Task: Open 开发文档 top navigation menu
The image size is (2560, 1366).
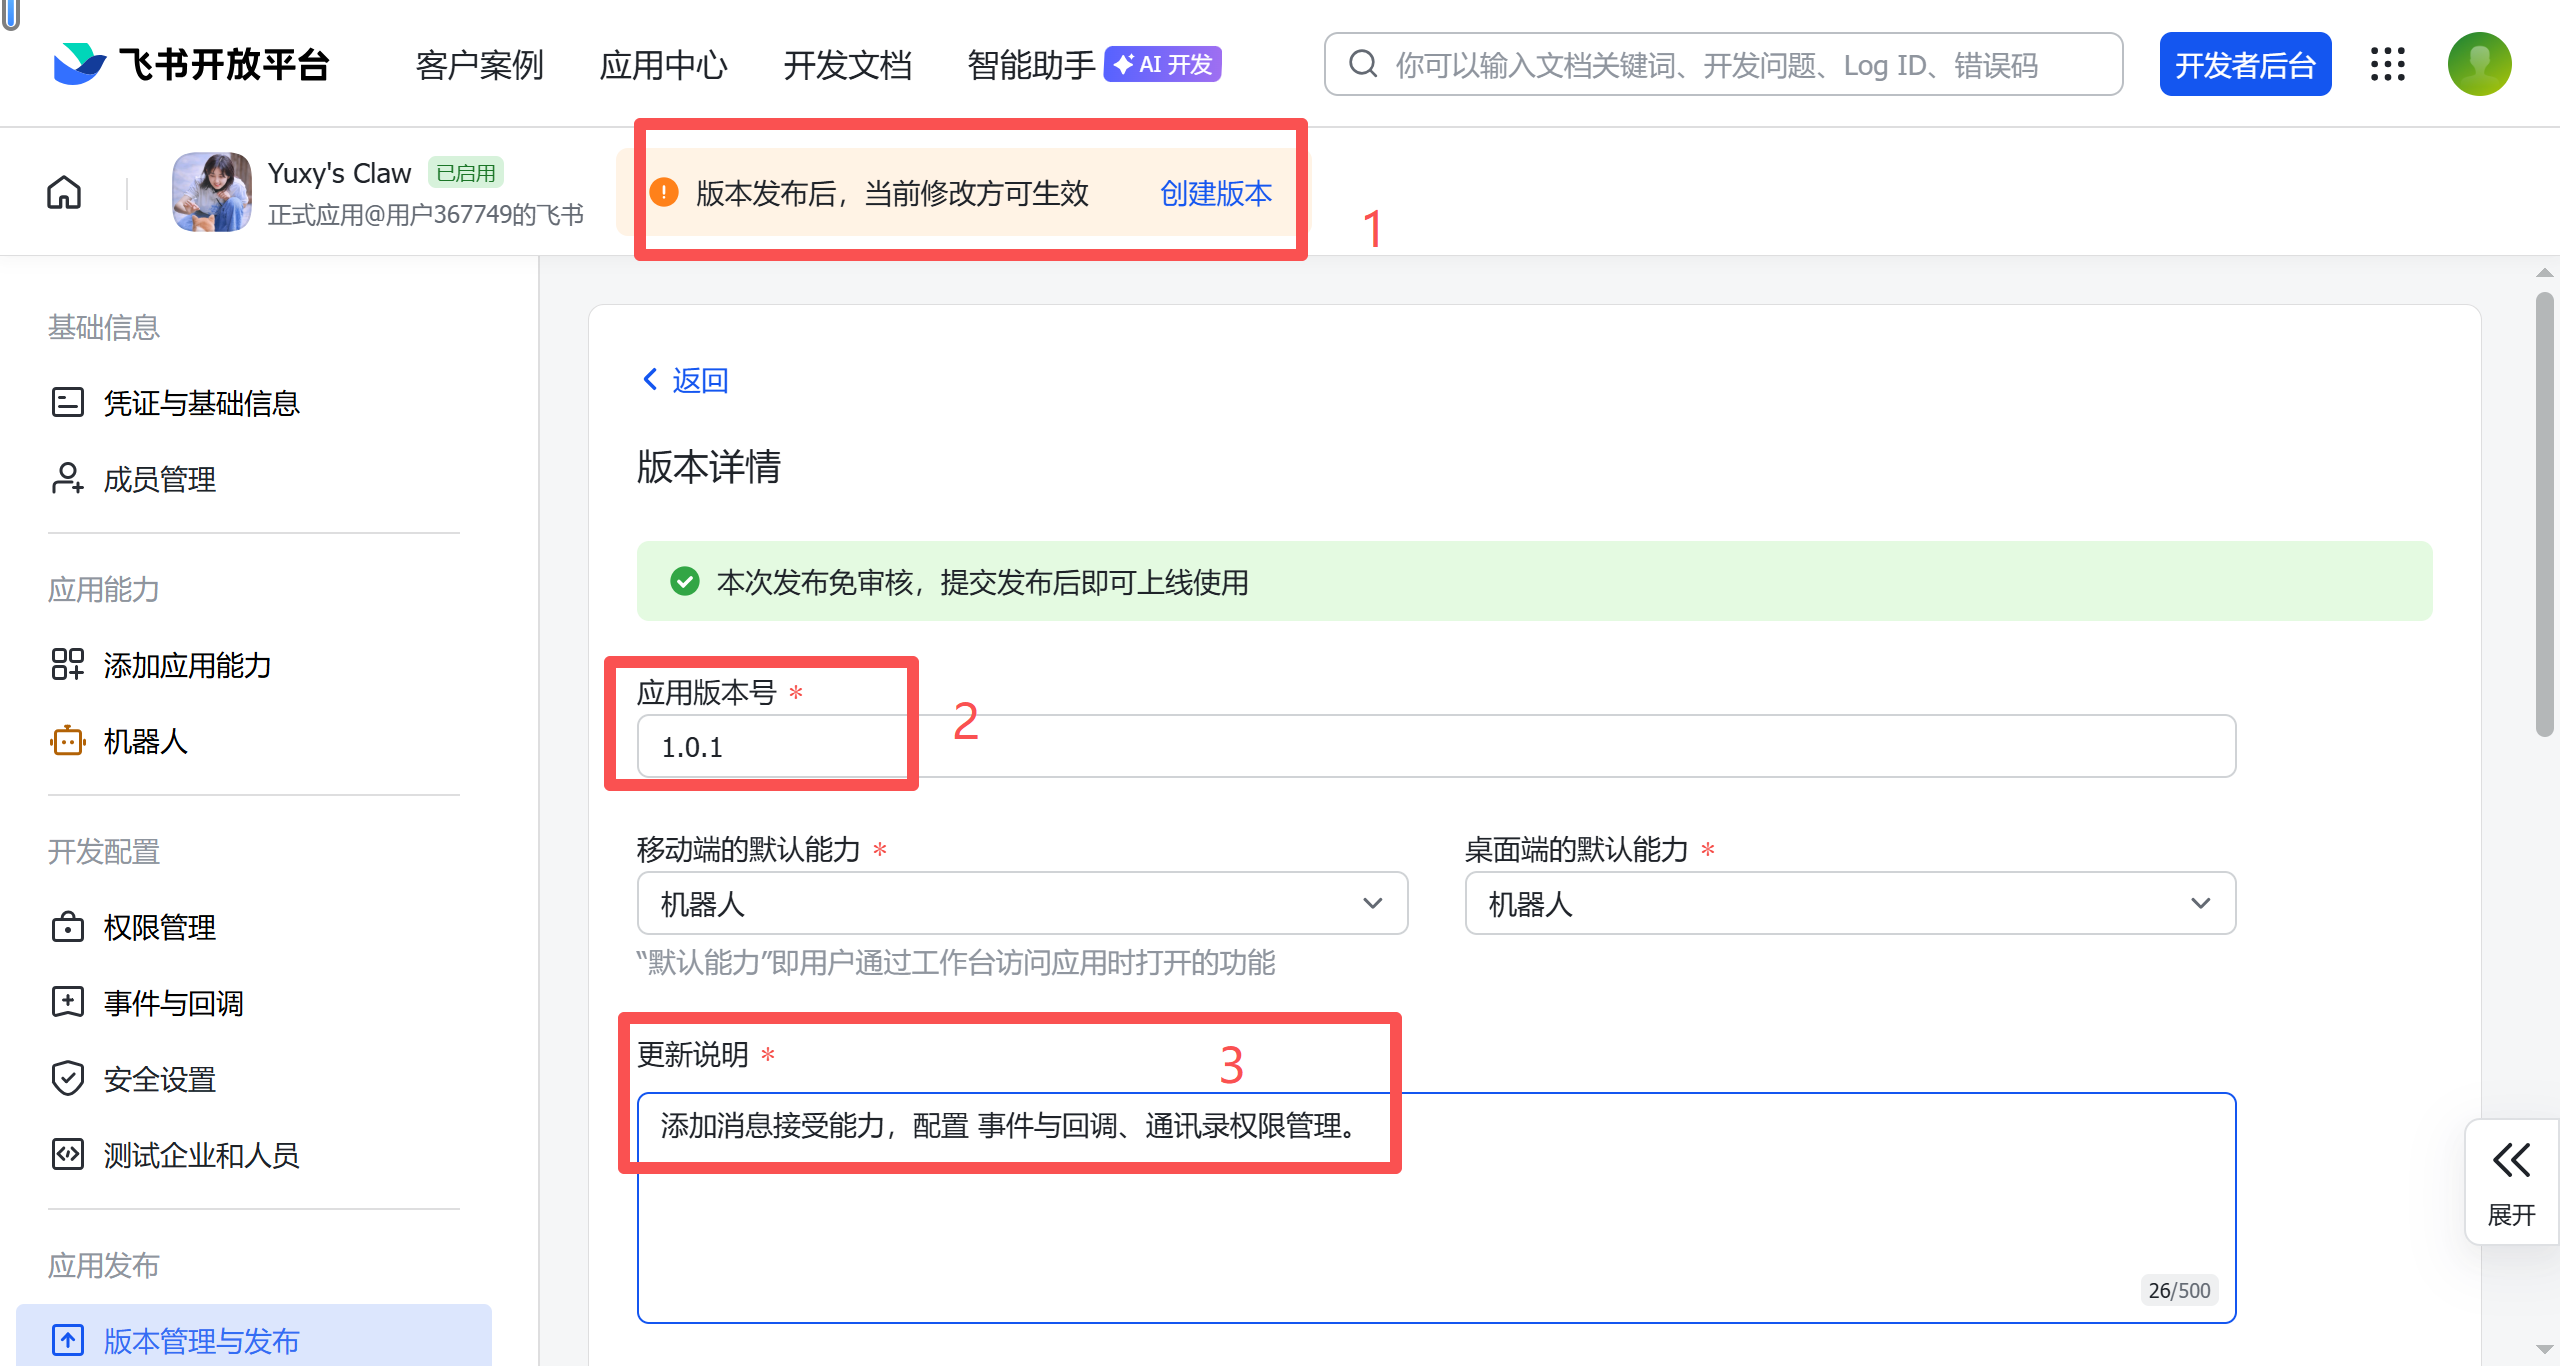Action: click(847, 65)
